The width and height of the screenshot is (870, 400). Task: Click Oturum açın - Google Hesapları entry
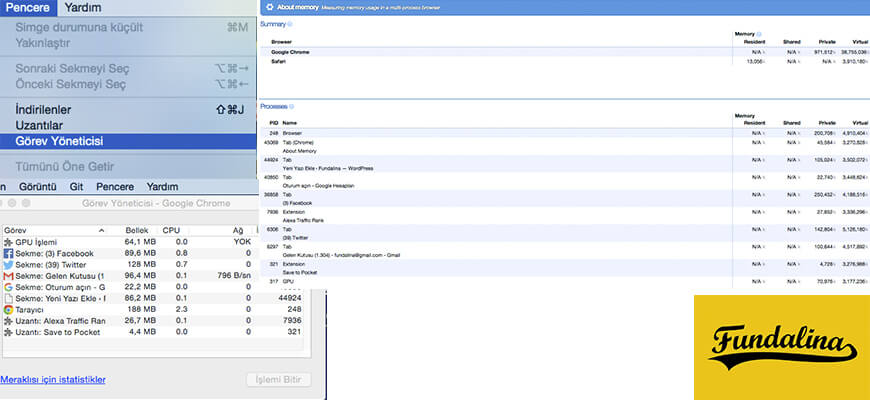click(318, 185)
